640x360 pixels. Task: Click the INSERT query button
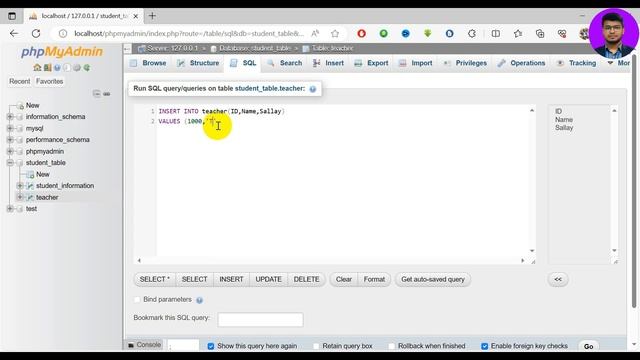tap(231, 280)
